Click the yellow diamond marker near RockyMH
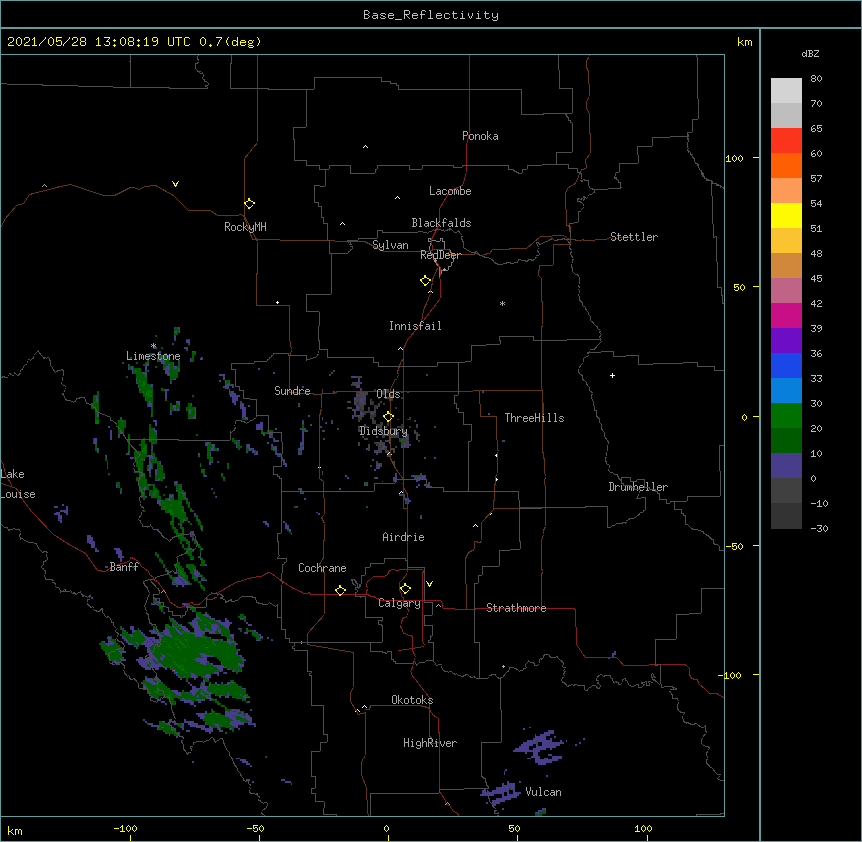 click(249, 204)
